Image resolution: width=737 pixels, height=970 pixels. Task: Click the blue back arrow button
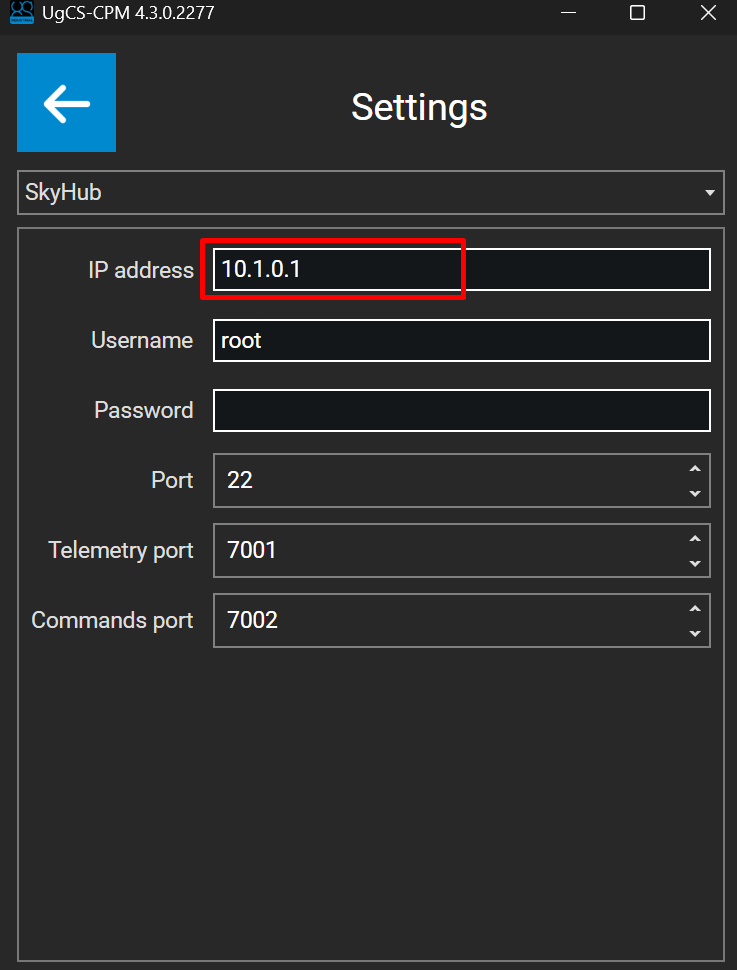point(66,103)
